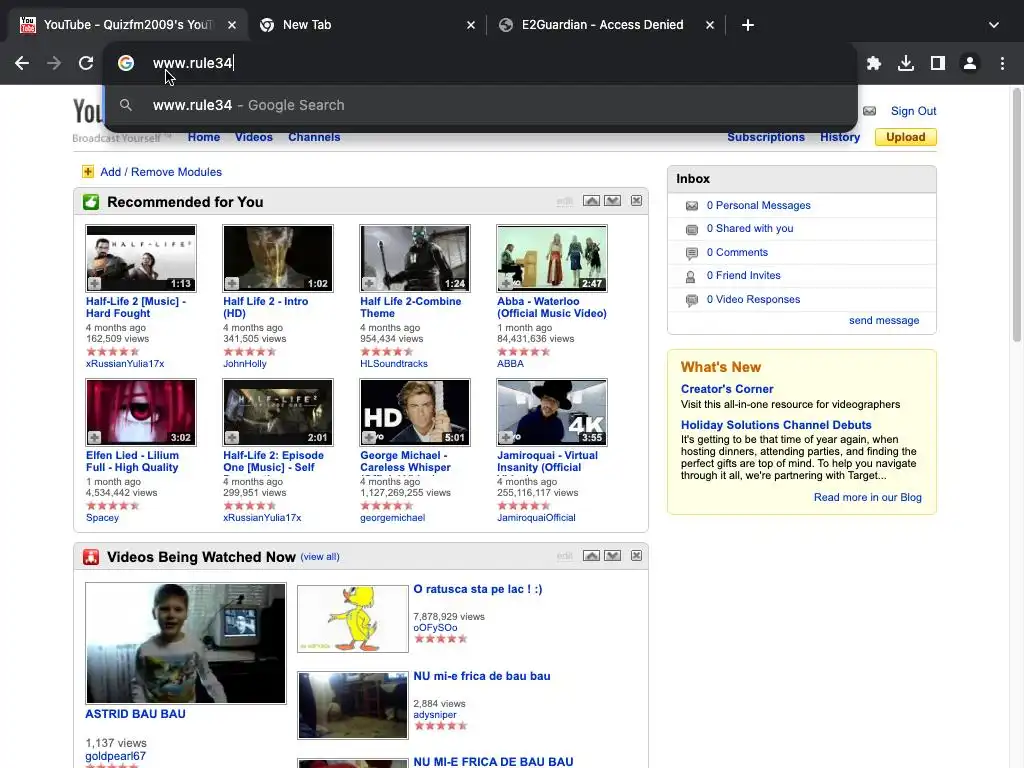Move Videos Being Watched Now module up
Viewport: 1024px width, 768px height.
pyautogui.click(x=592, y=556)
